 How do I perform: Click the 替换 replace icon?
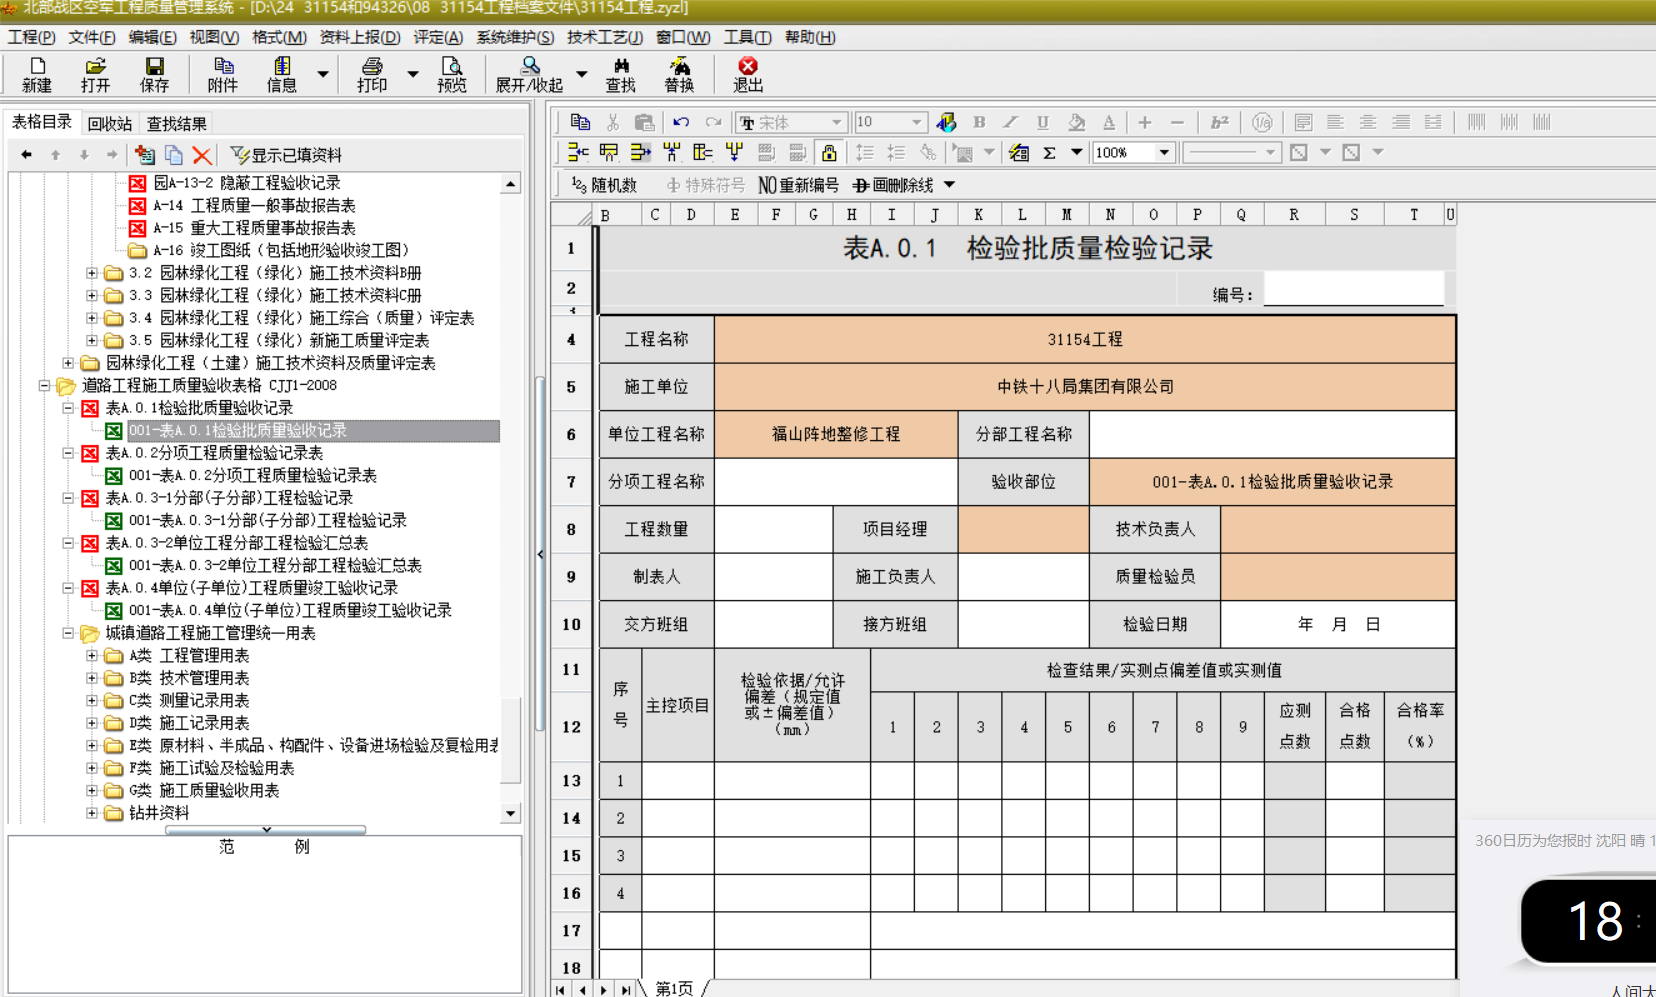tap(679, 74)
